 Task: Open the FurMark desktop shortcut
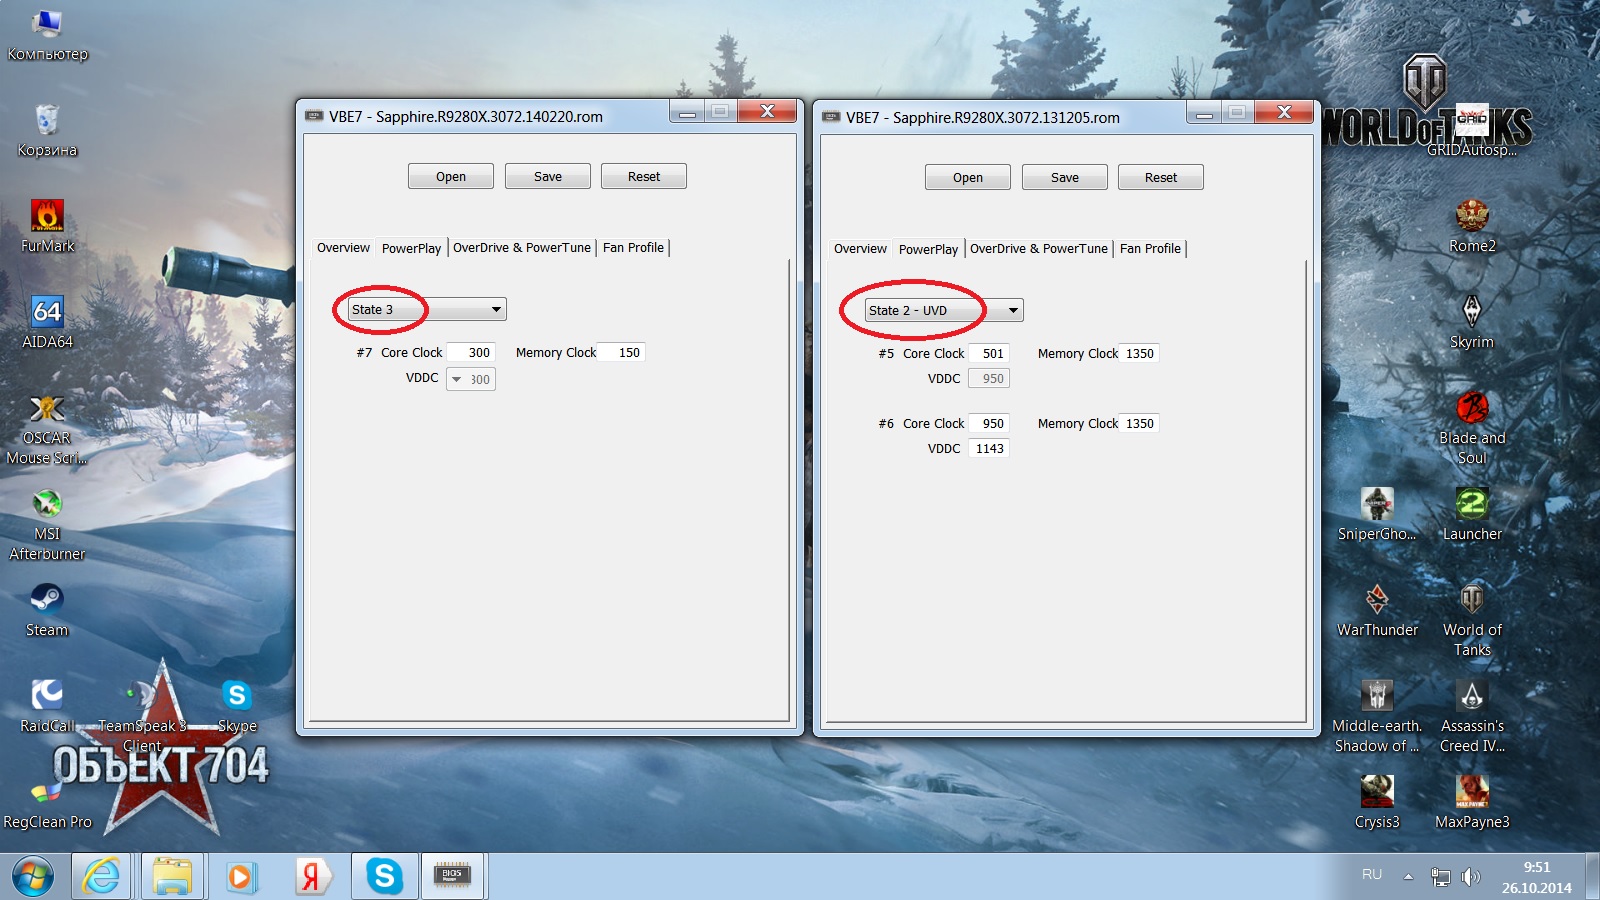point(47,225)
